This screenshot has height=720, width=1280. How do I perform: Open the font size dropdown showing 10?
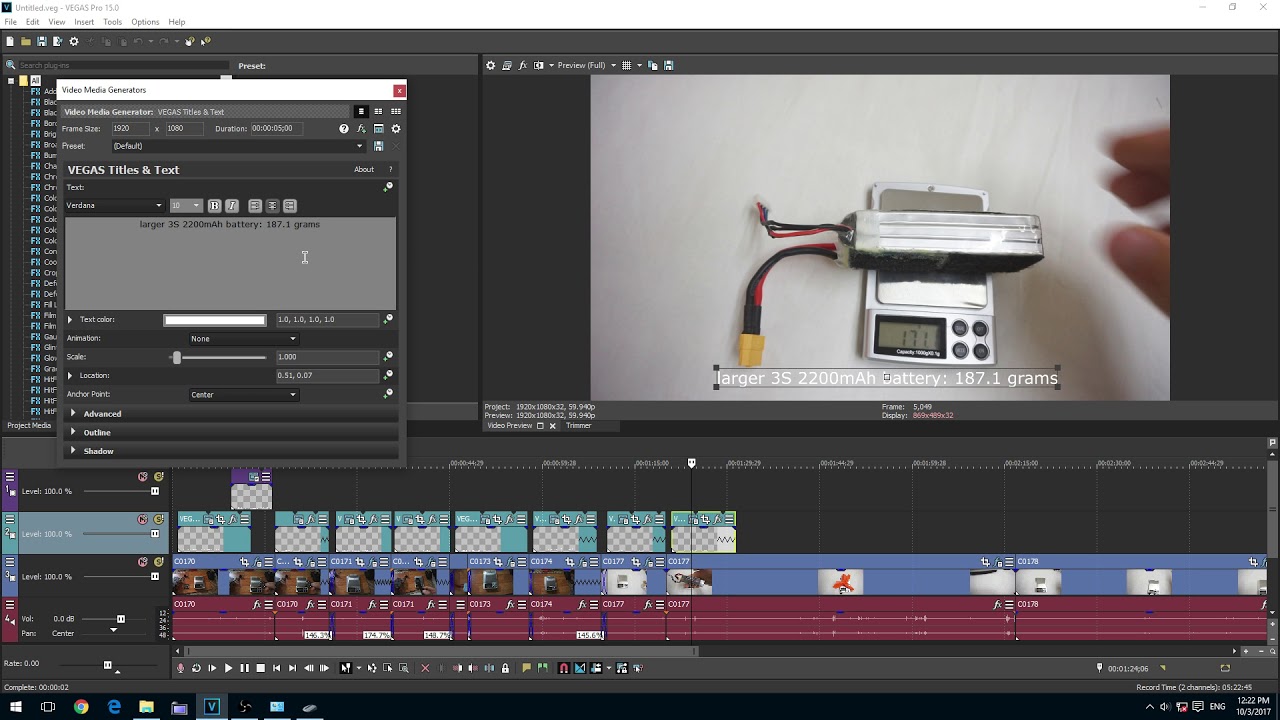[186, 205]
